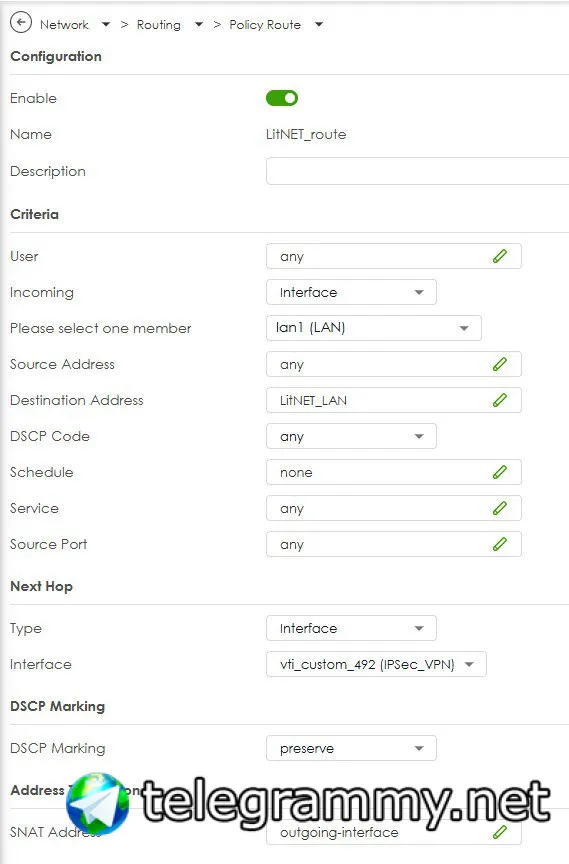Open the Incoming Interface dropdown

coord(351,292)
